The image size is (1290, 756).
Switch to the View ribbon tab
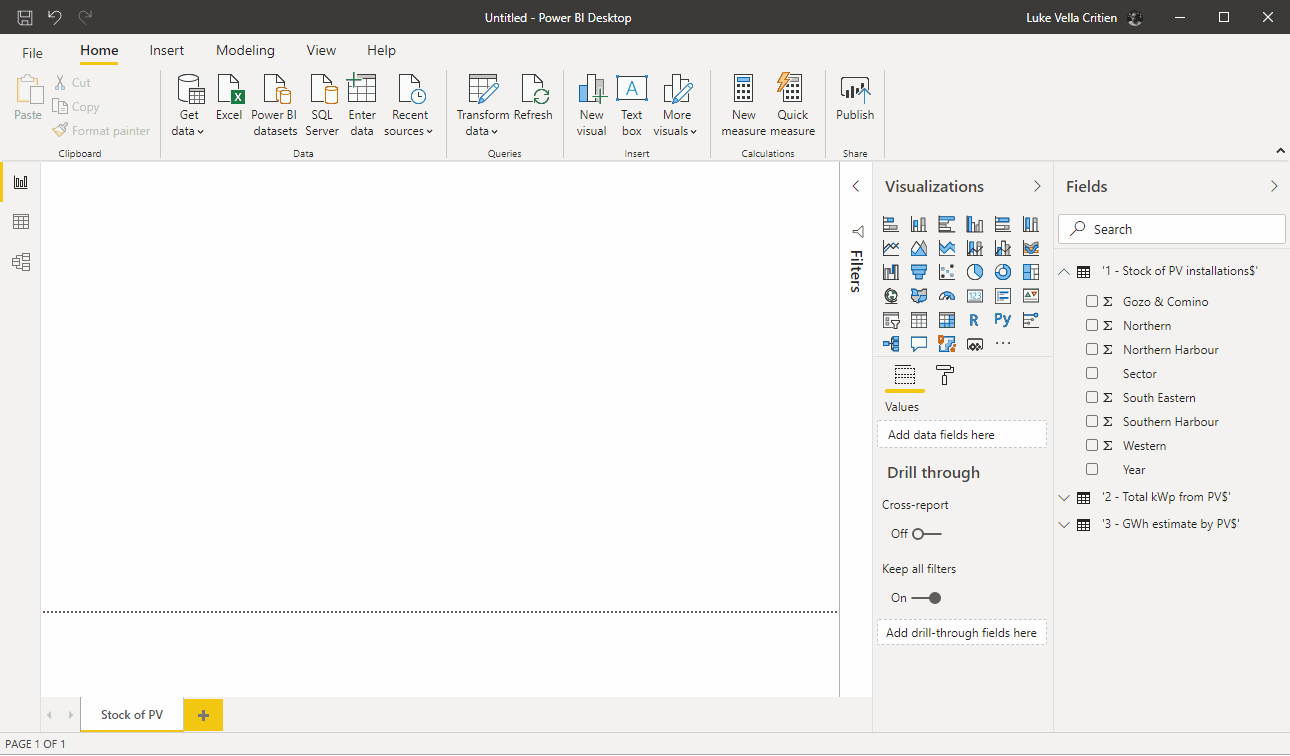pyautogui.click(x=321, y=50)
